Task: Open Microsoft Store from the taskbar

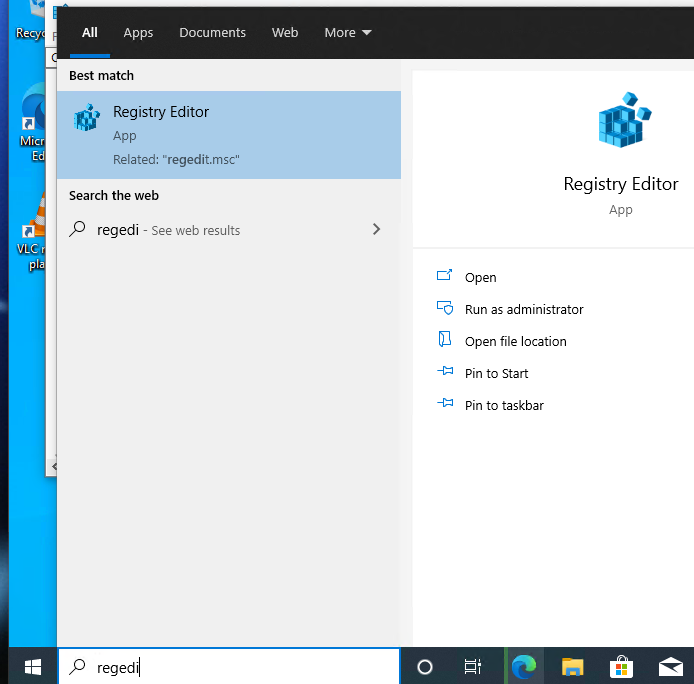Action: pyautogui.click(x=621, y=667)
